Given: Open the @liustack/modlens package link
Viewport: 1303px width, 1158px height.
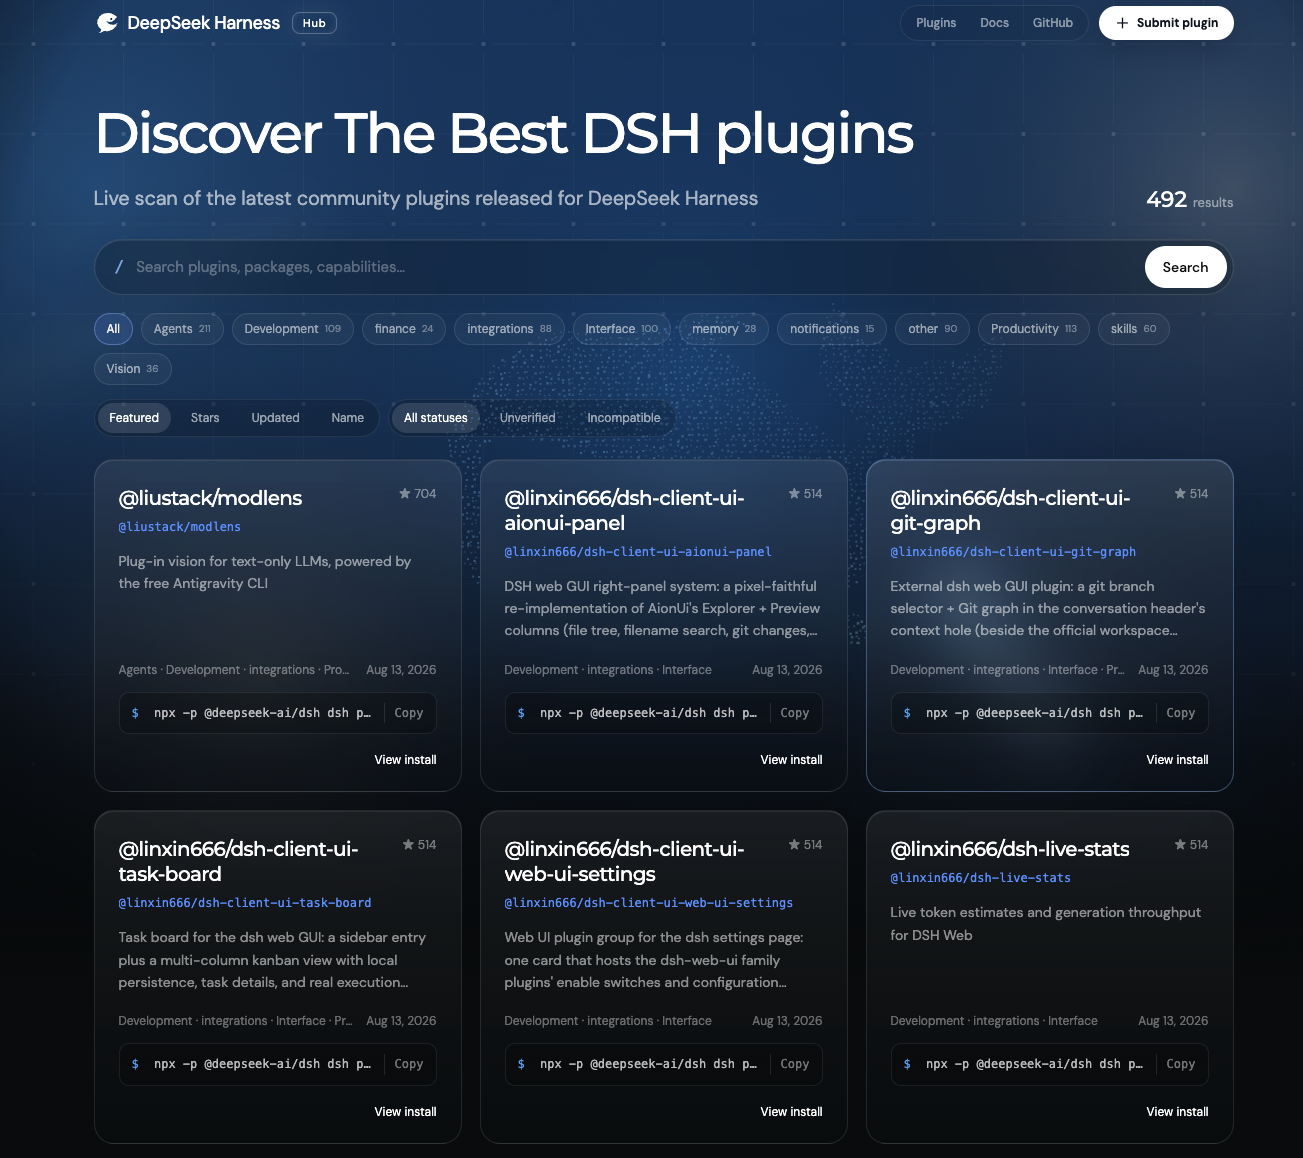Looking at the screenshot, I should tap(180, 526).
